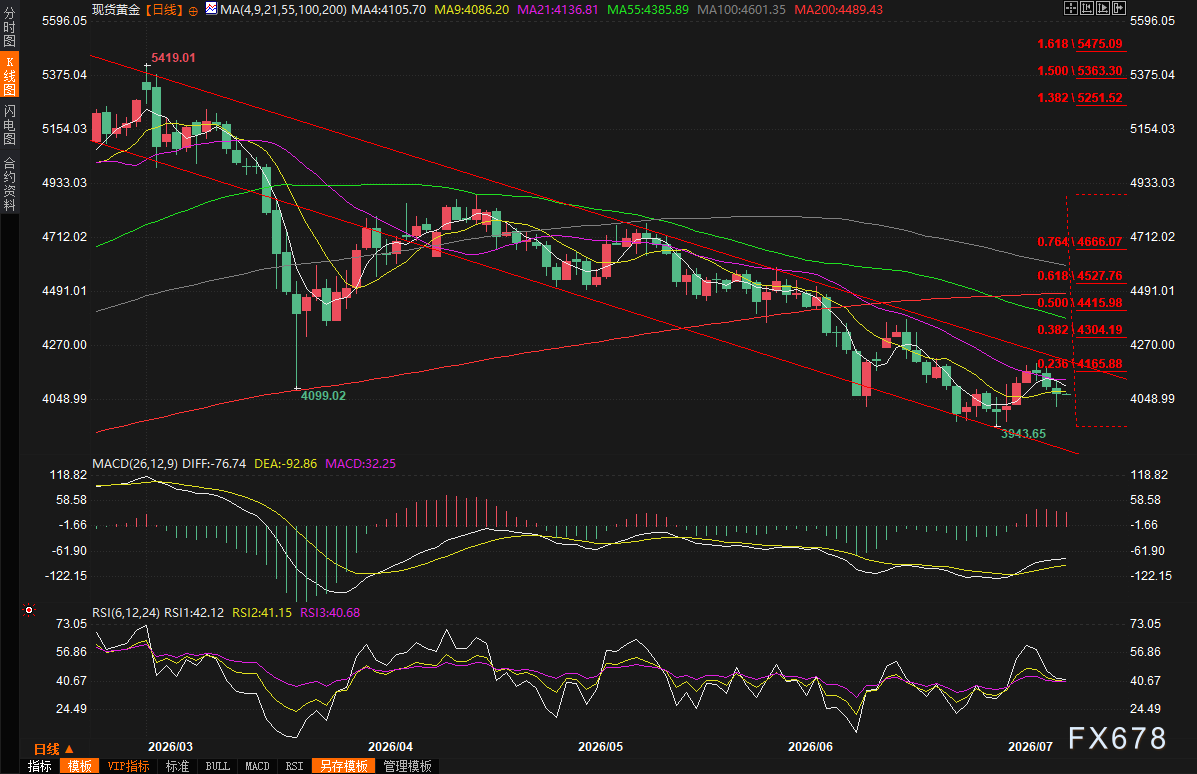1197x774 pixels.
Task: Click the crosshair cursor icon at top right
Action: (x=1071, y=8)
